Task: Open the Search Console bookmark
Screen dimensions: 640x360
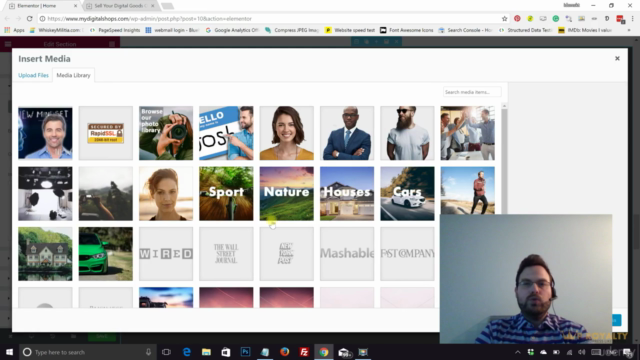Action: pos(466,30)
